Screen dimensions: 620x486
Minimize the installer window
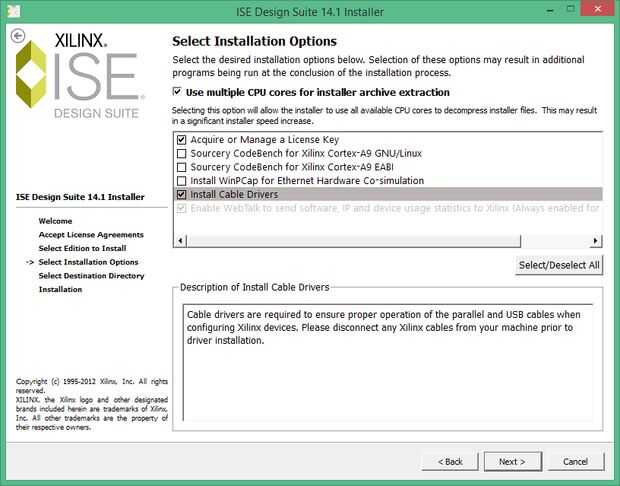pos(550,10)
